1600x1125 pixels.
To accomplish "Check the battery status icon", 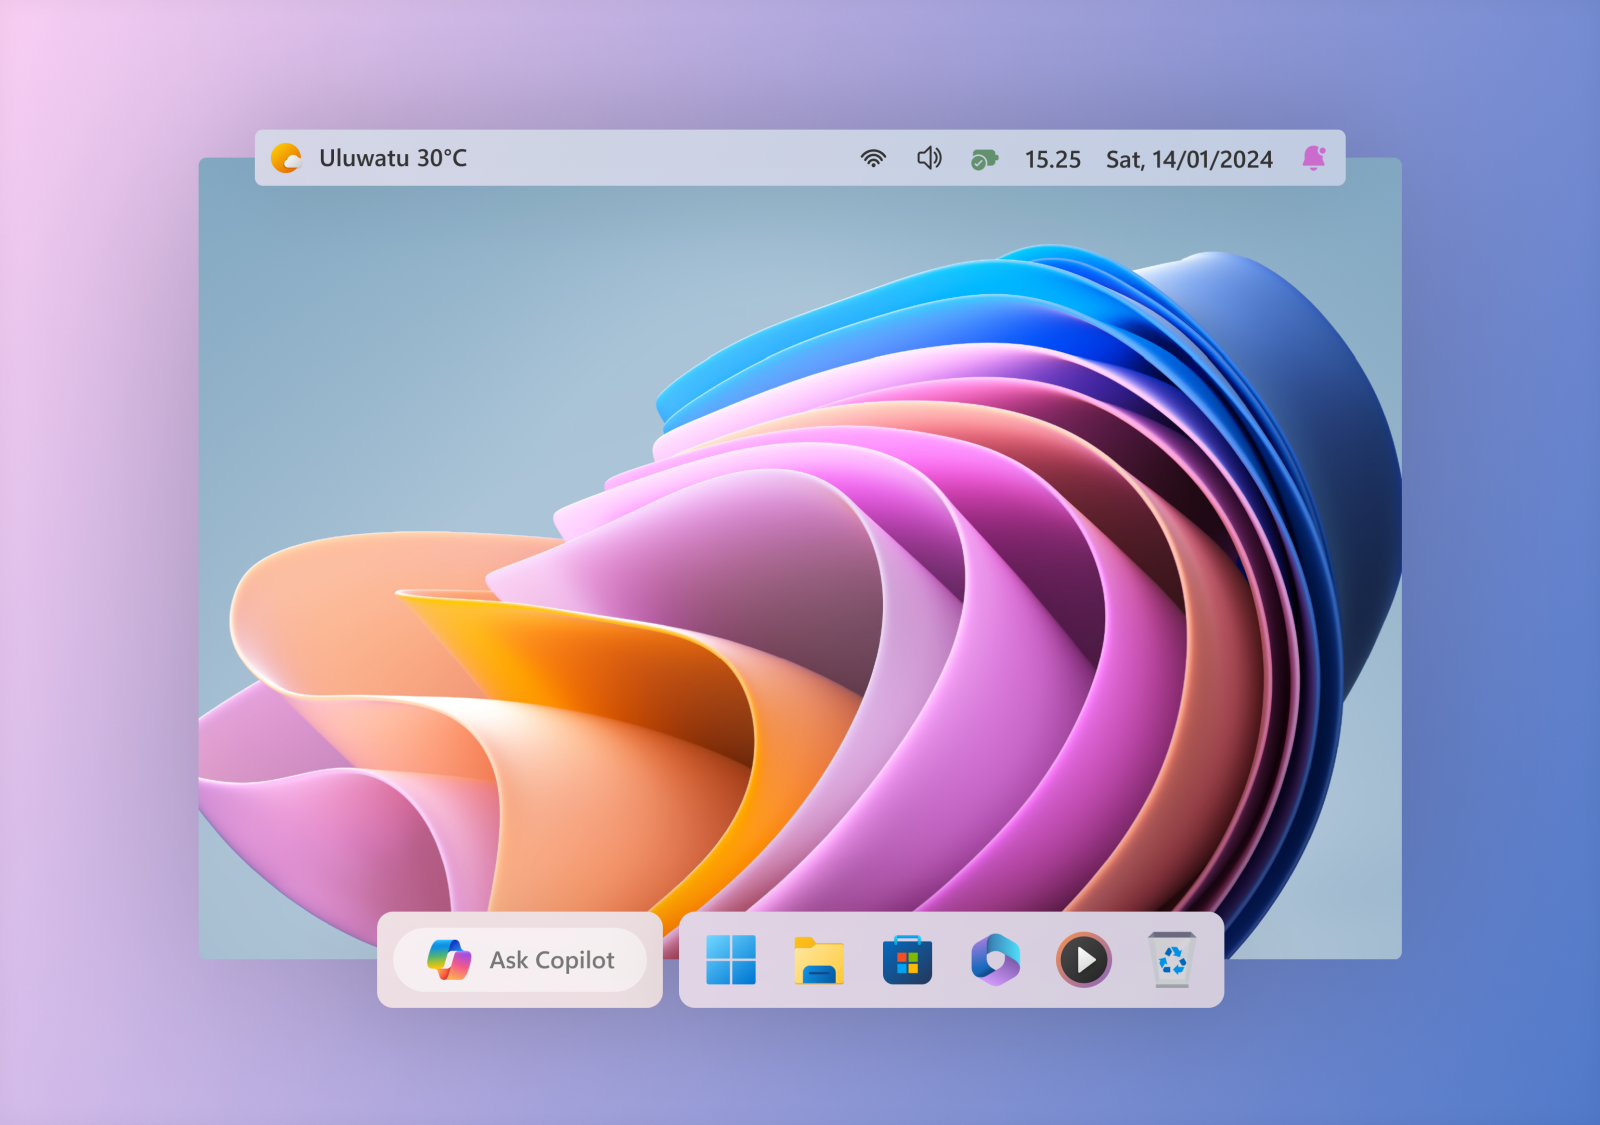I will tap(984, 159).
